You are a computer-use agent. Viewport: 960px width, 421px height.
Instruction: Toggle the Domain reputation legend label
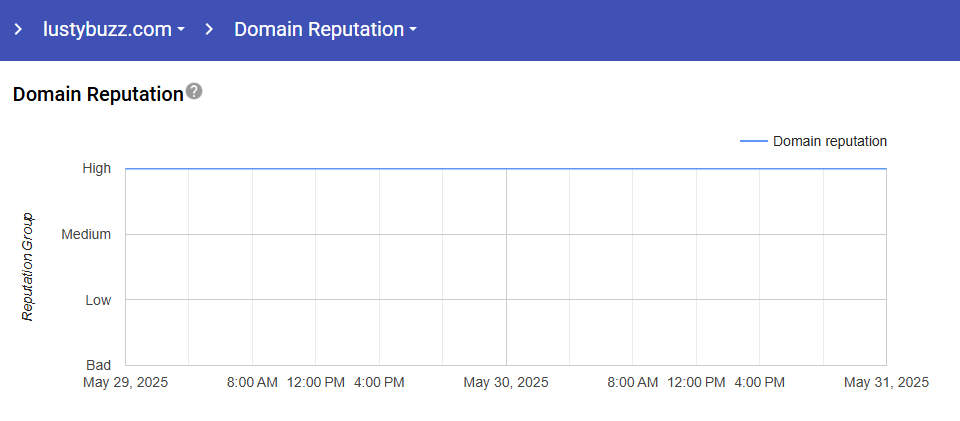pyautogui.click(x=829, y=141)
